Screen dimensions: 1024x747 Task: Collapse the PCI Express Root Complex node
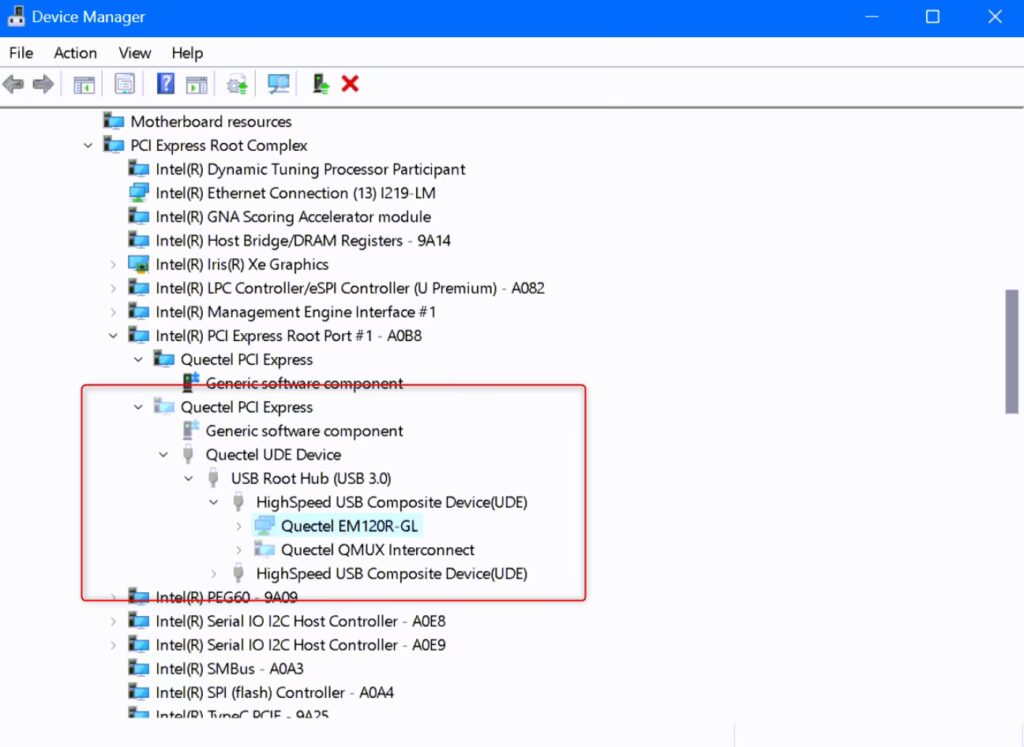(89, 146)
